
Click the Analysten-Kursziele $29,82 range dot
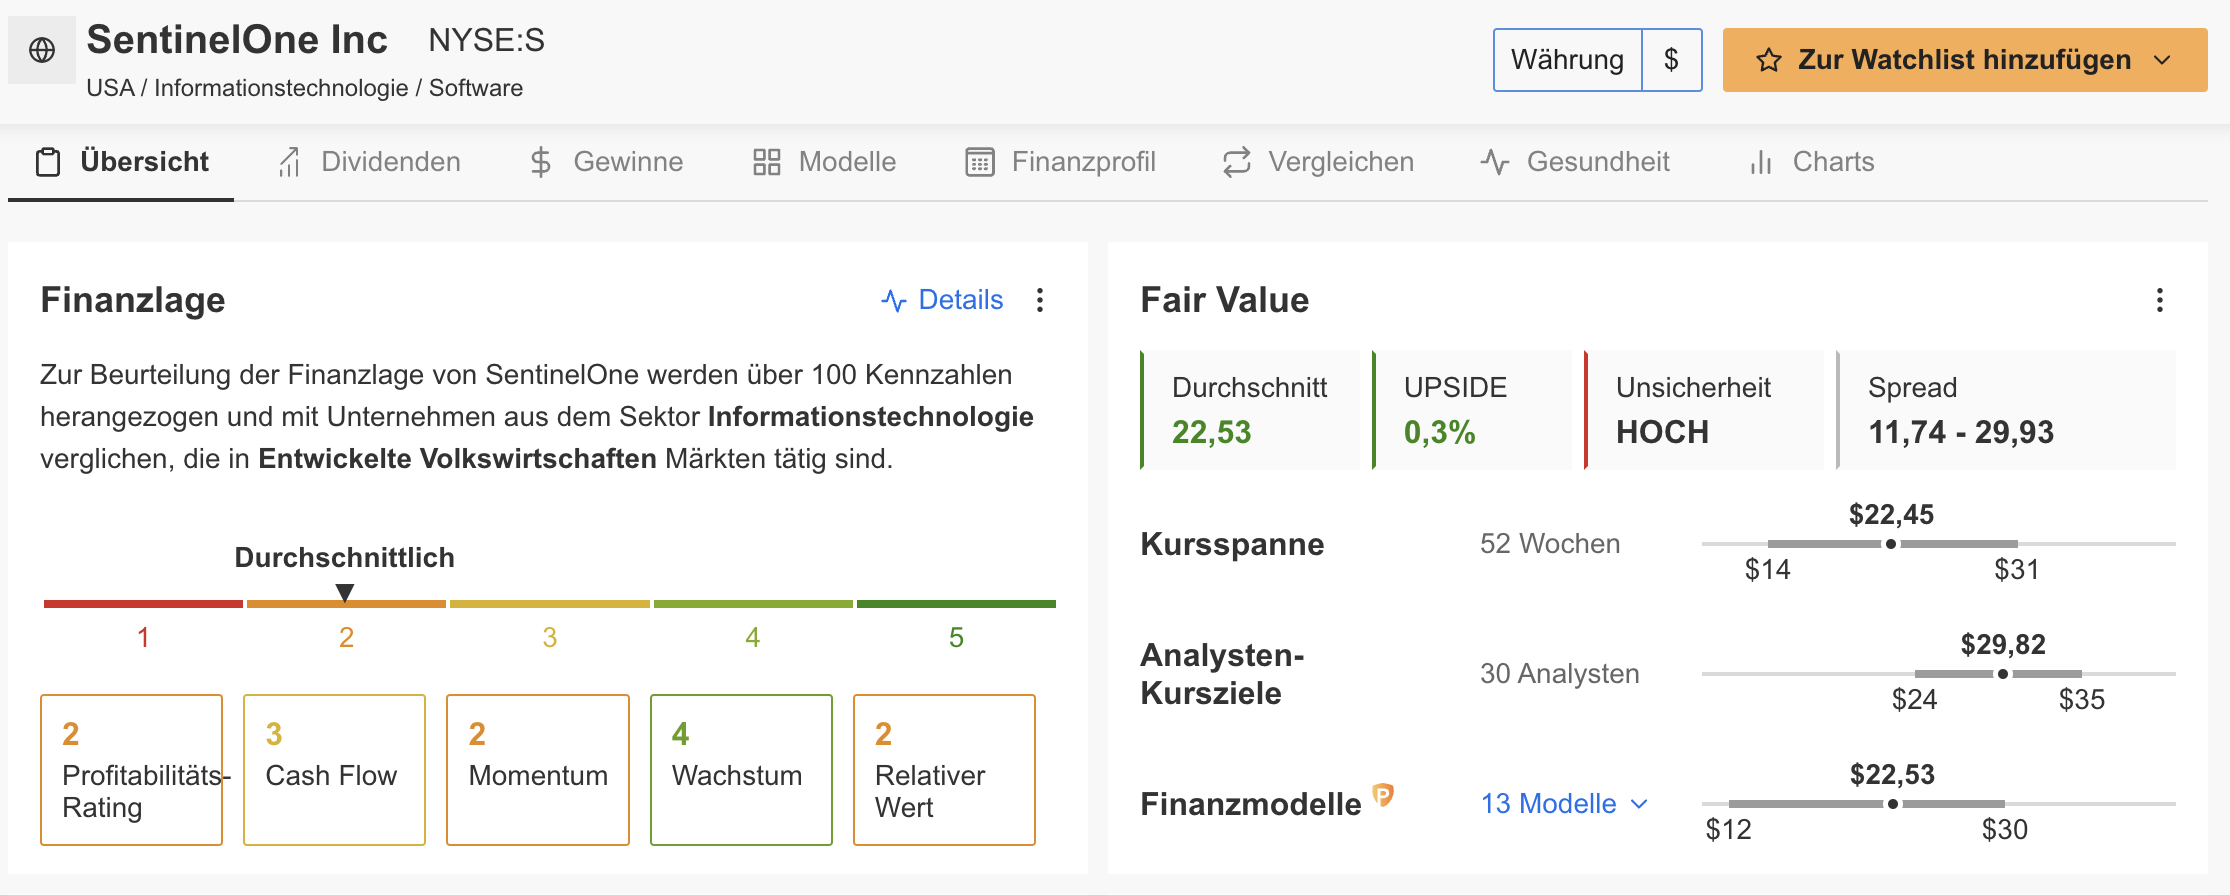pos(2002,674)
